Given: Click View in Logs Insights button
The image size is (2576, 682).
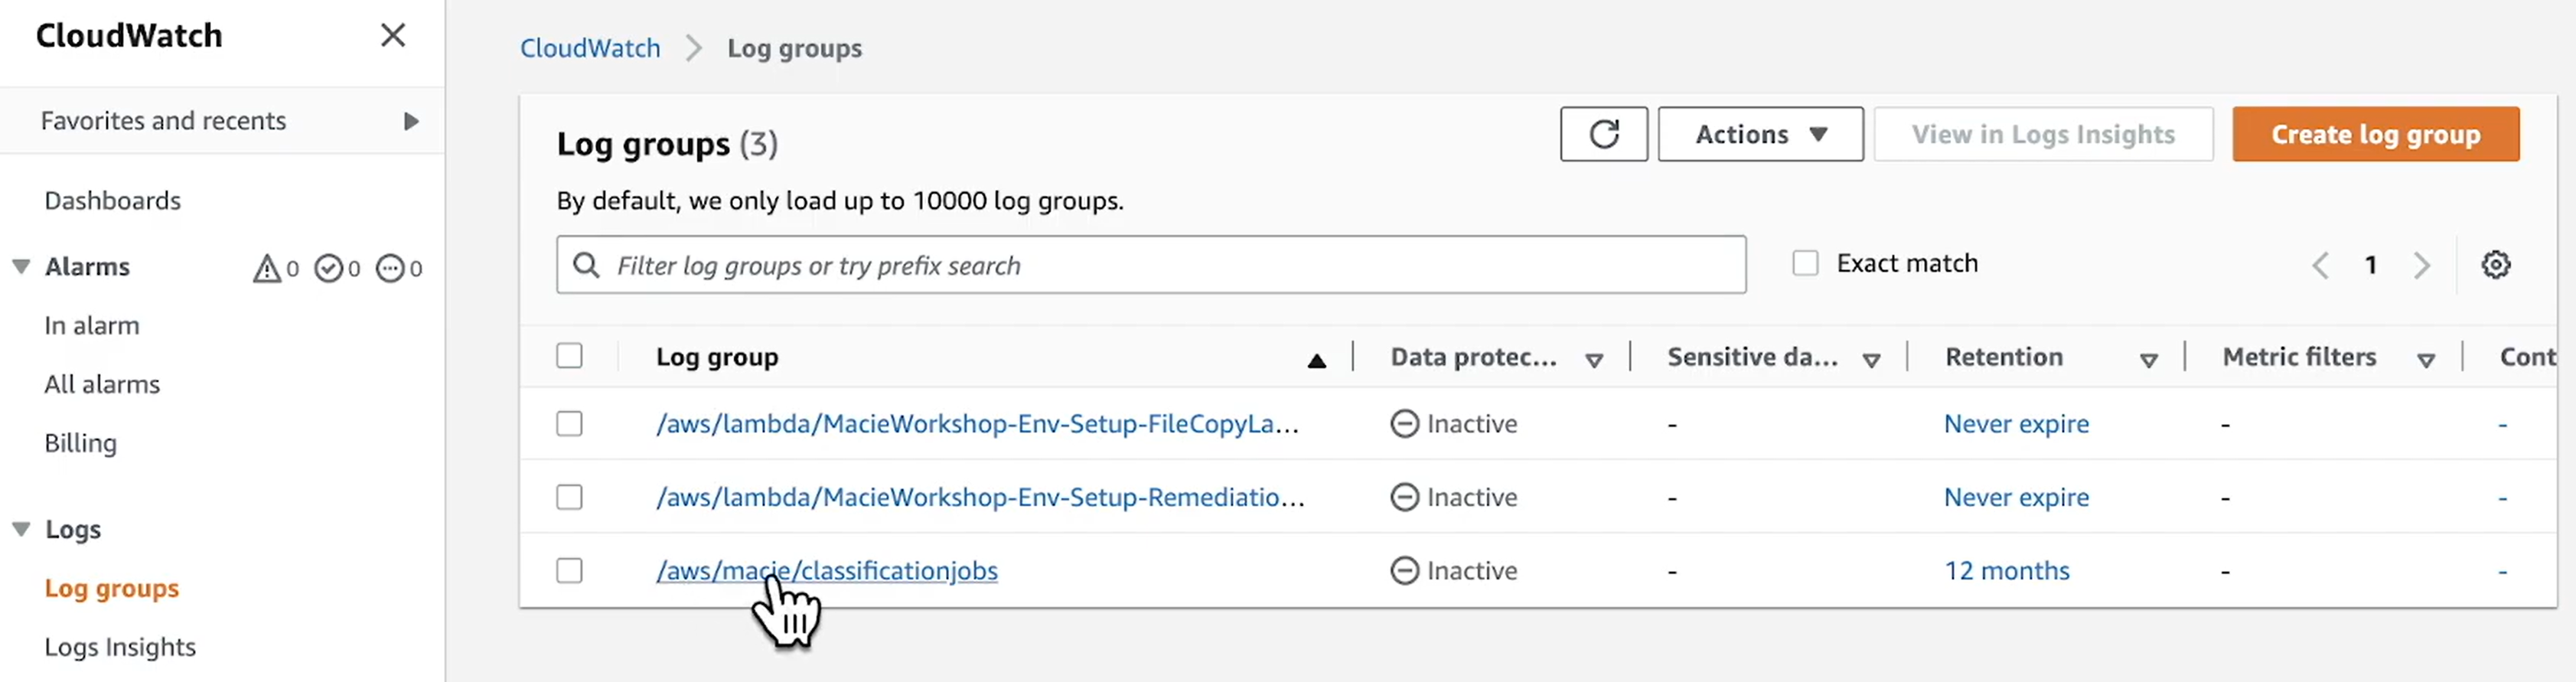Looking at the screenshot, I should coord(2043,134).
